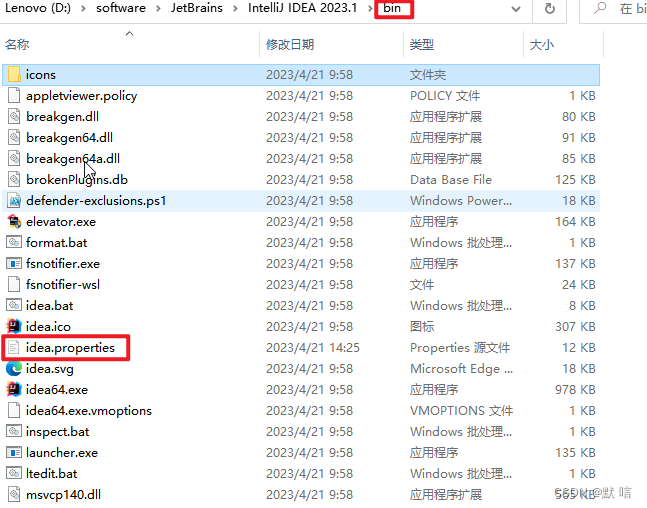Select the defender-exclusions.ps1 file name
The width and height of the screenshot is (647, 508).
pyautogui.click(x=96, y=201)
